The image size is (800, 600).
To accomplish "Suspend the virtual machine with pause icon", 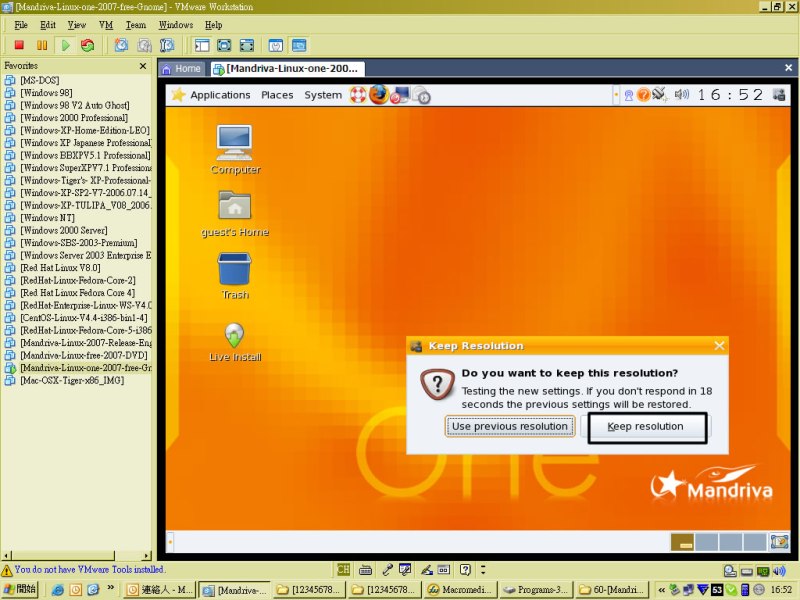I will (x=42, y=45).
